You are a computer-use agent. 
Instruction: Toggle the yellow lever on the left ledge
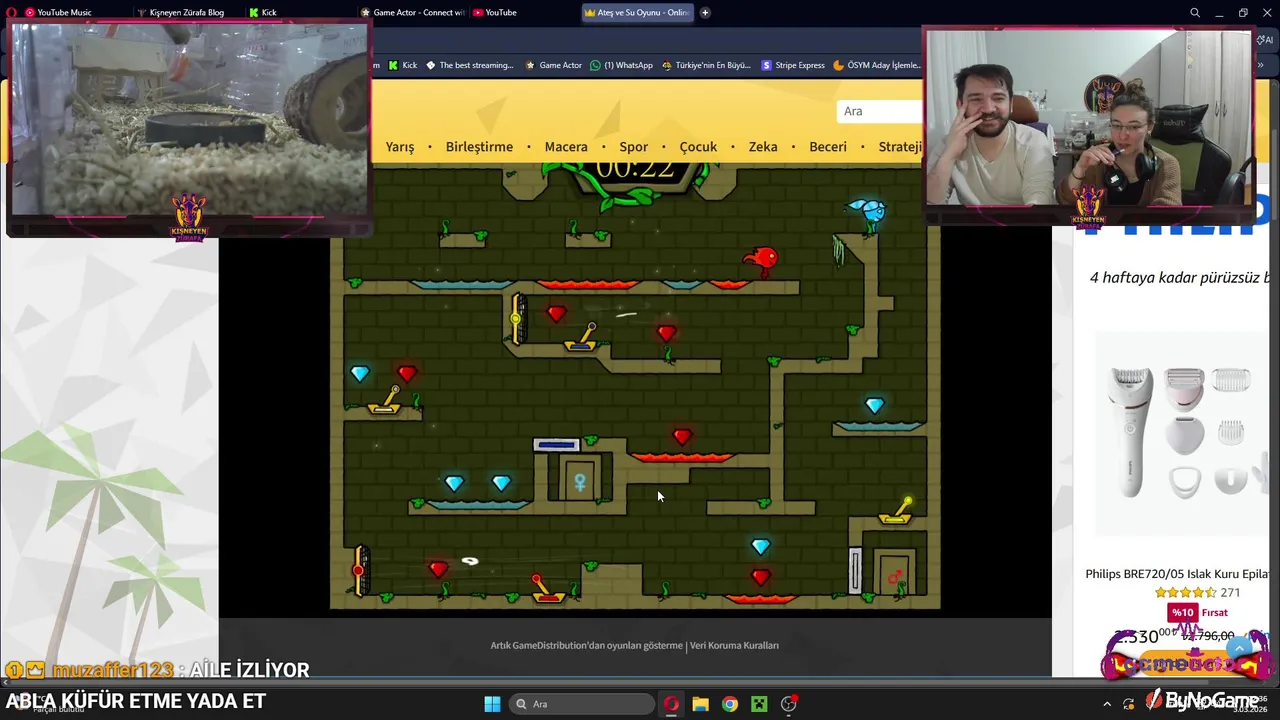click(x=386, y=401)
